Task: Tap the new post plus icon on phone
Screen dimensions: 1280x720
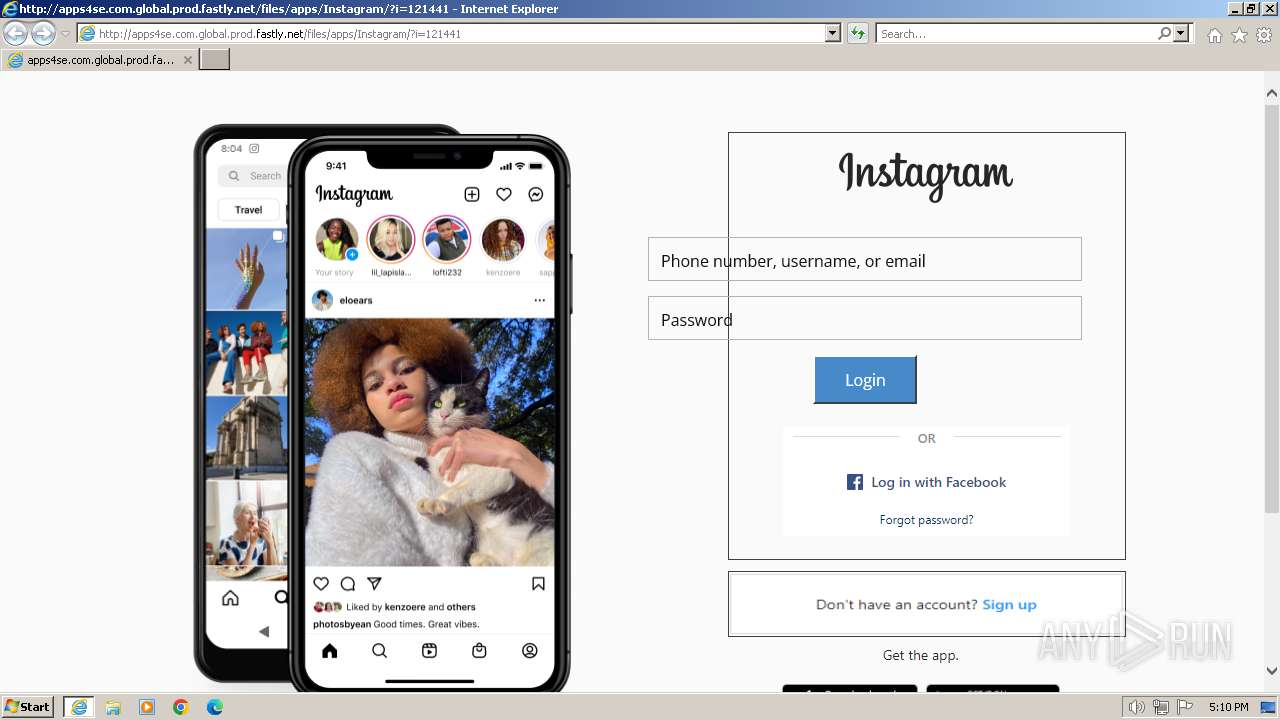Action: [472, 194]
